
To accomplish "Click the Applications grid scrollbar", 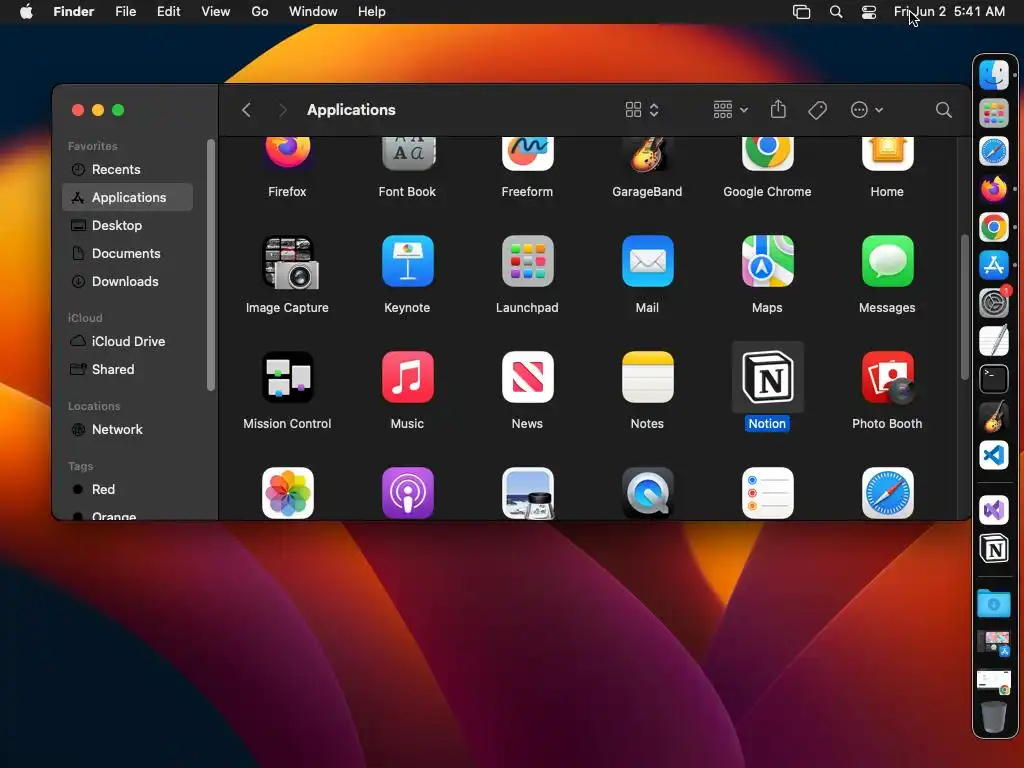I will click(965, 307).
